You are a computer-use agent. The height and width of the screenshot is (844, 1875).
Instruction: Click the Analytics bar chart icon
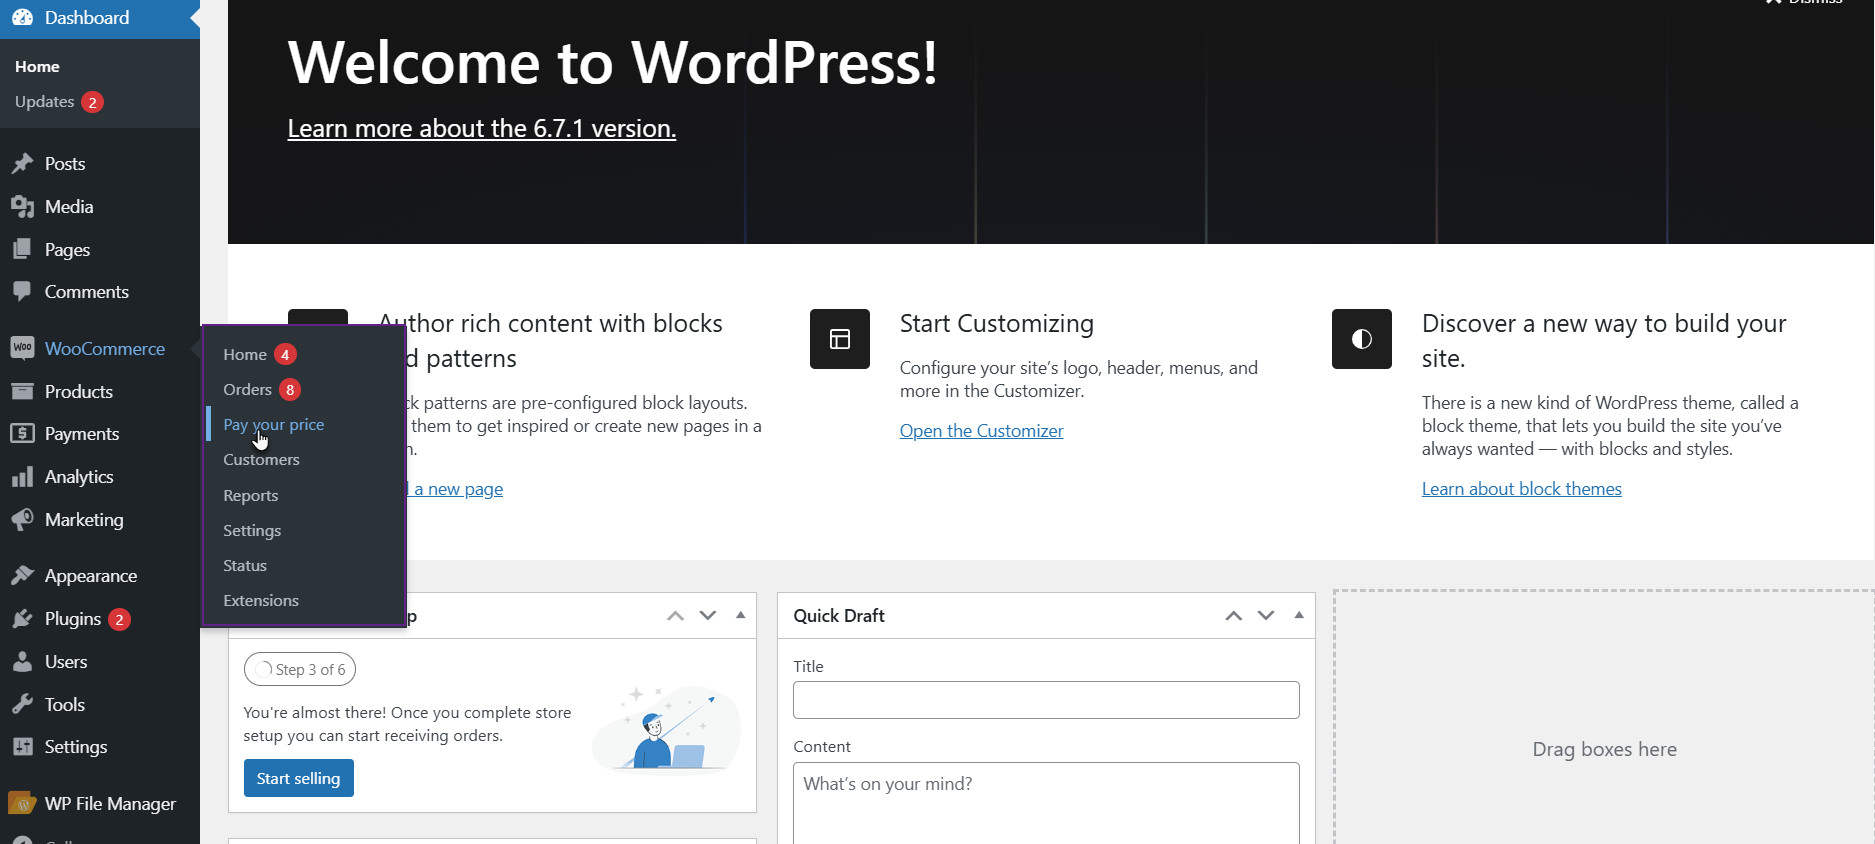[22, 477]
